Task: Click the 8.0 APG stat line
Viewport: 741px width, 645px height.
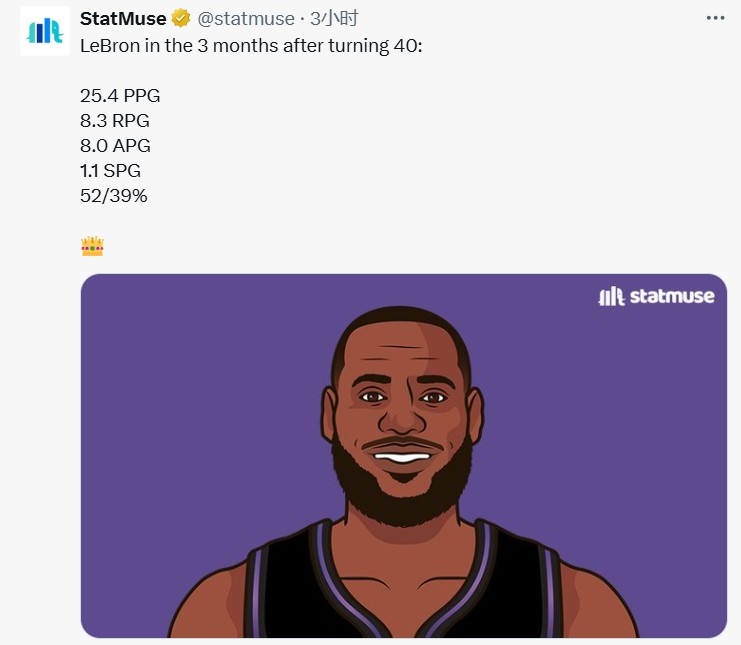Action: coord(115,146)
